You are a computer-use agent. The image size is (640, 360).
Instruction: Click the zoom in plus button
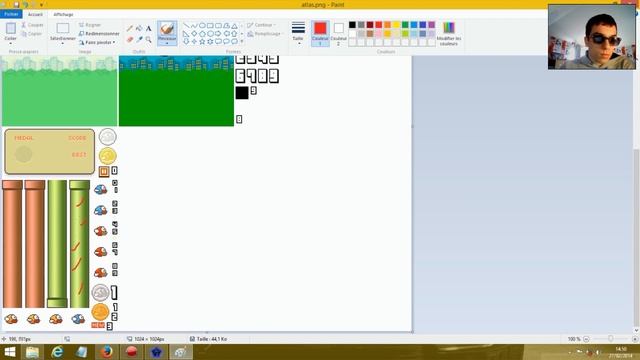635,339
